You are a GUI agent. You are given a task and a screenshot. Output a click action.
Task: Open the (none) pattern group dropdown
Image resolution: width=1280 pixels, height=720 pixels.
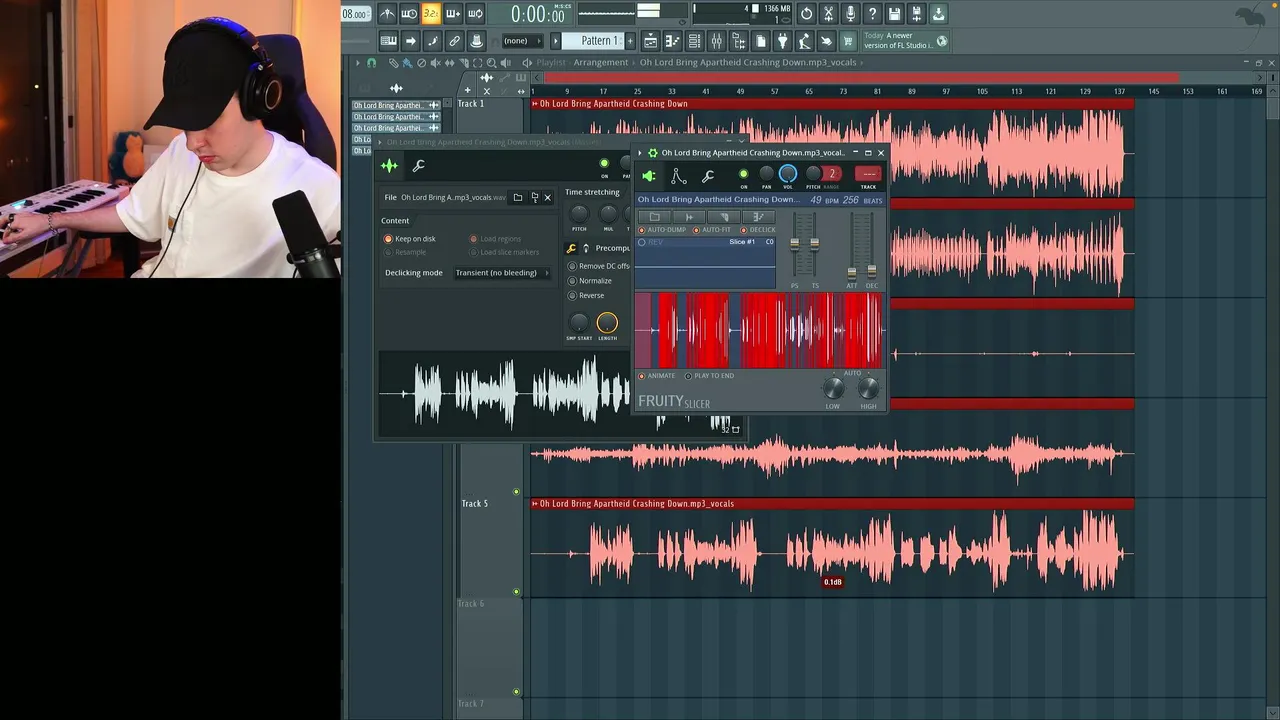click(521, 41)
